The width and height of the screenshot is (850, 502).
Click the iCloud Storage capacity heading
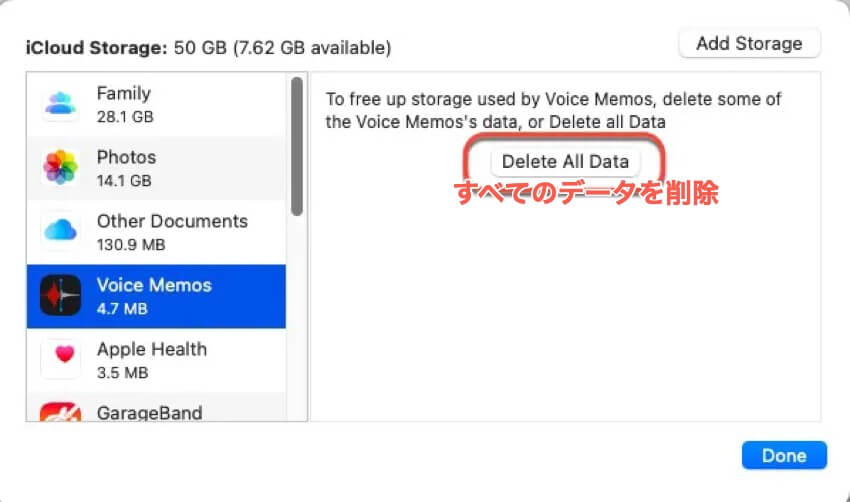[x=208, y=48]
